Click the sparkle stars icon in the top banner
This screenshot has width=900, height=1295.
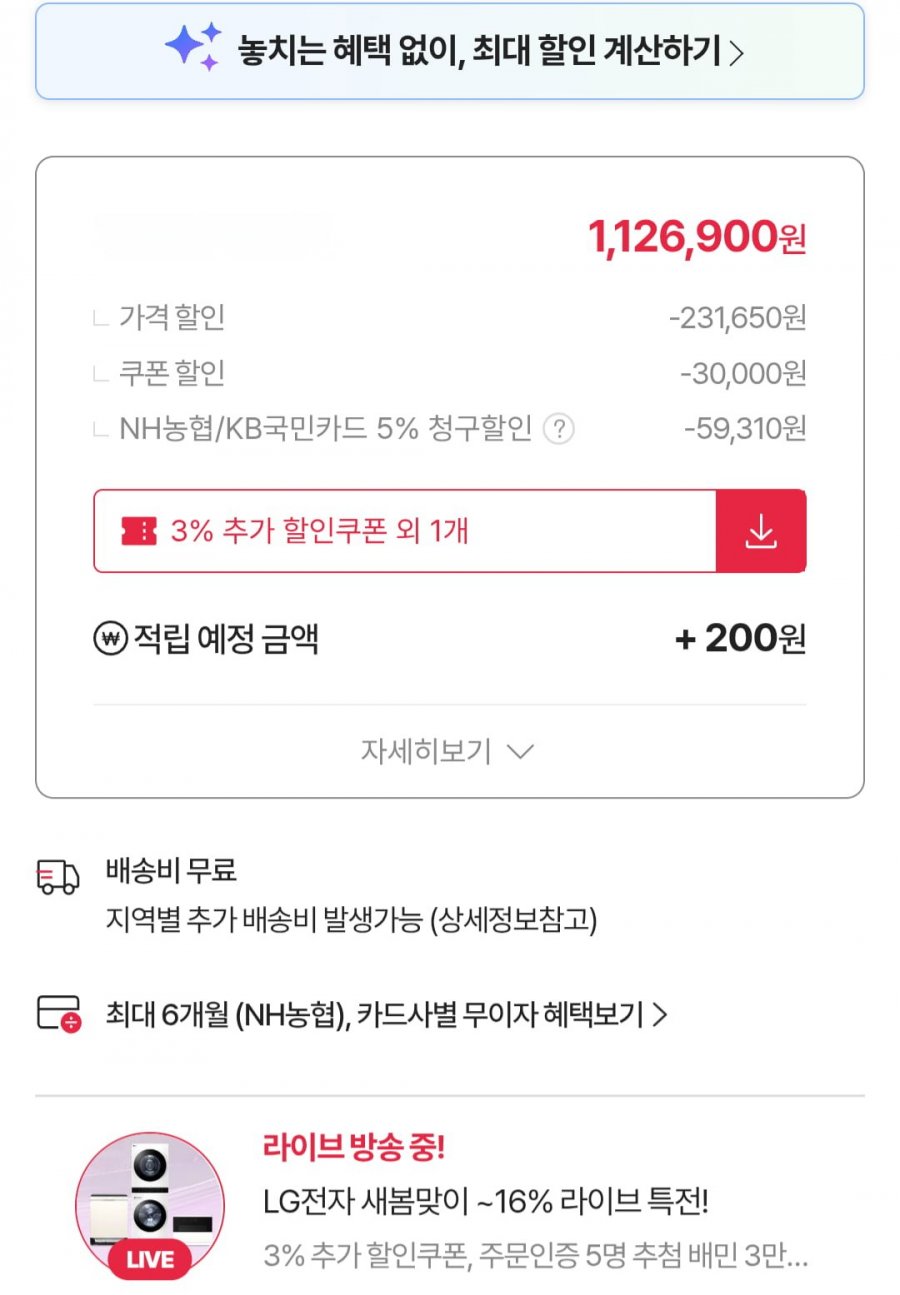(192, 47)
